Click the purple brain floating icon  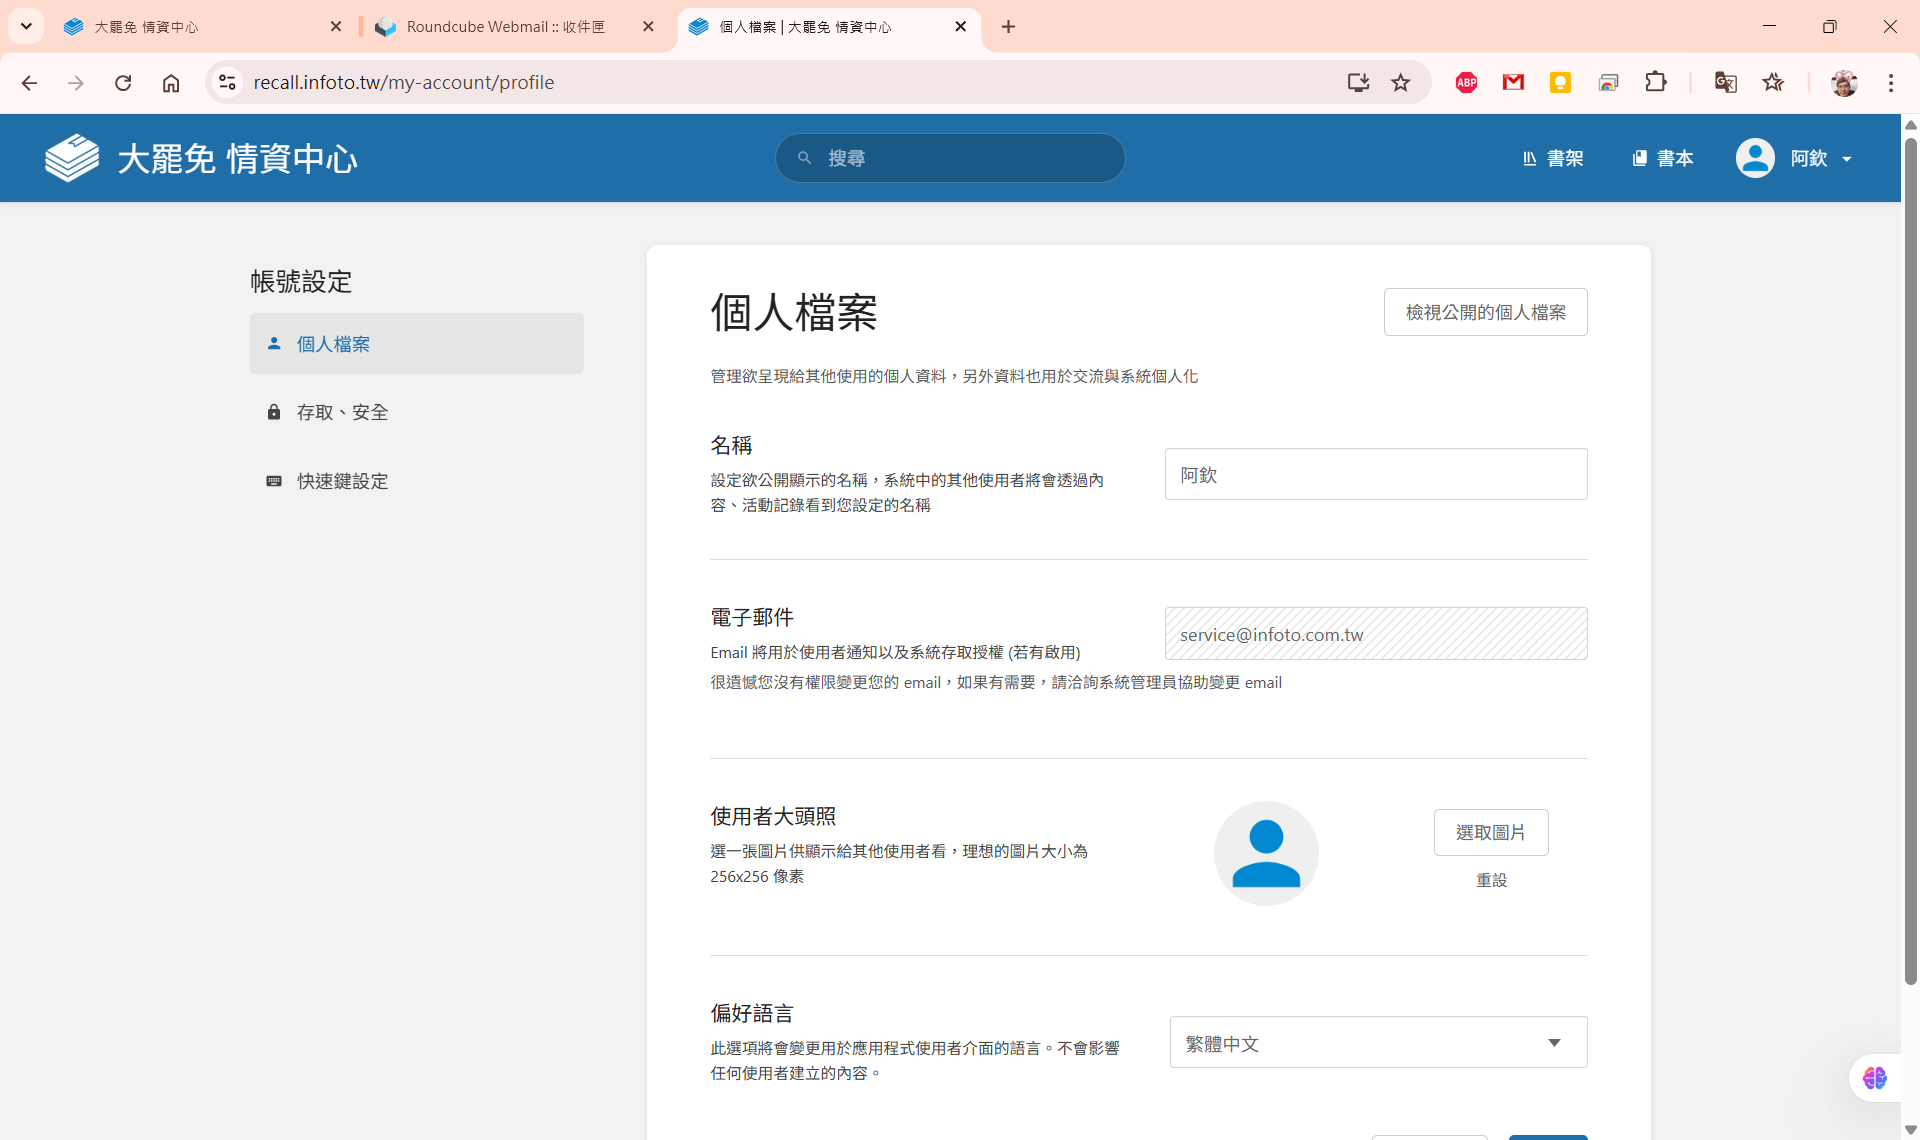pyautogui.click(x=1874, y=1078)
